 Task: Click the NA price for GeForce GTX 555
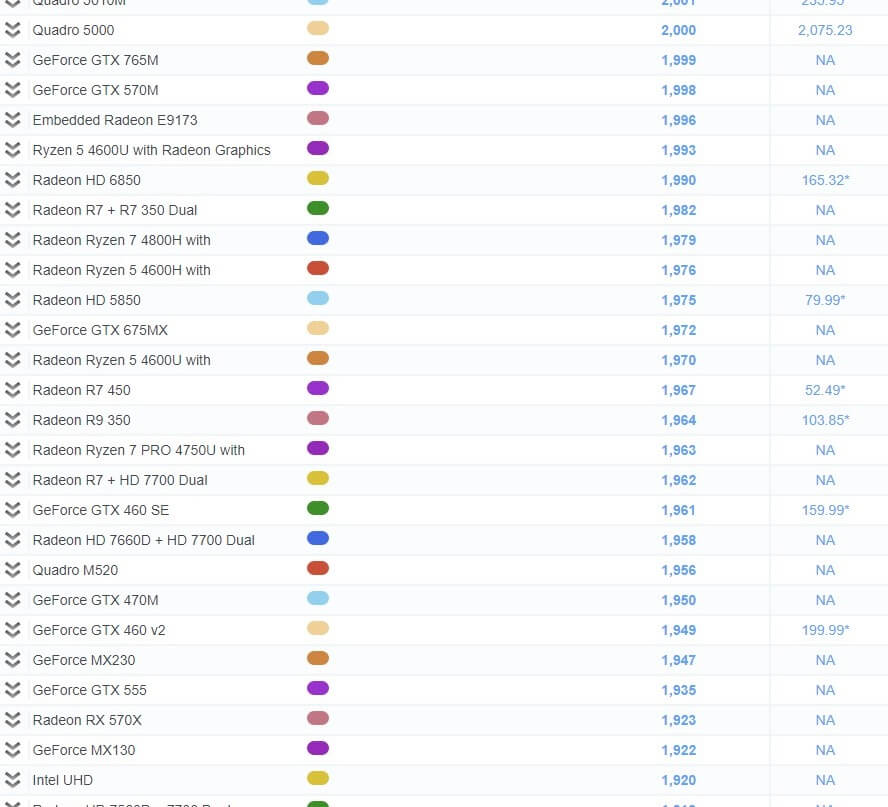tap(825, 691)
